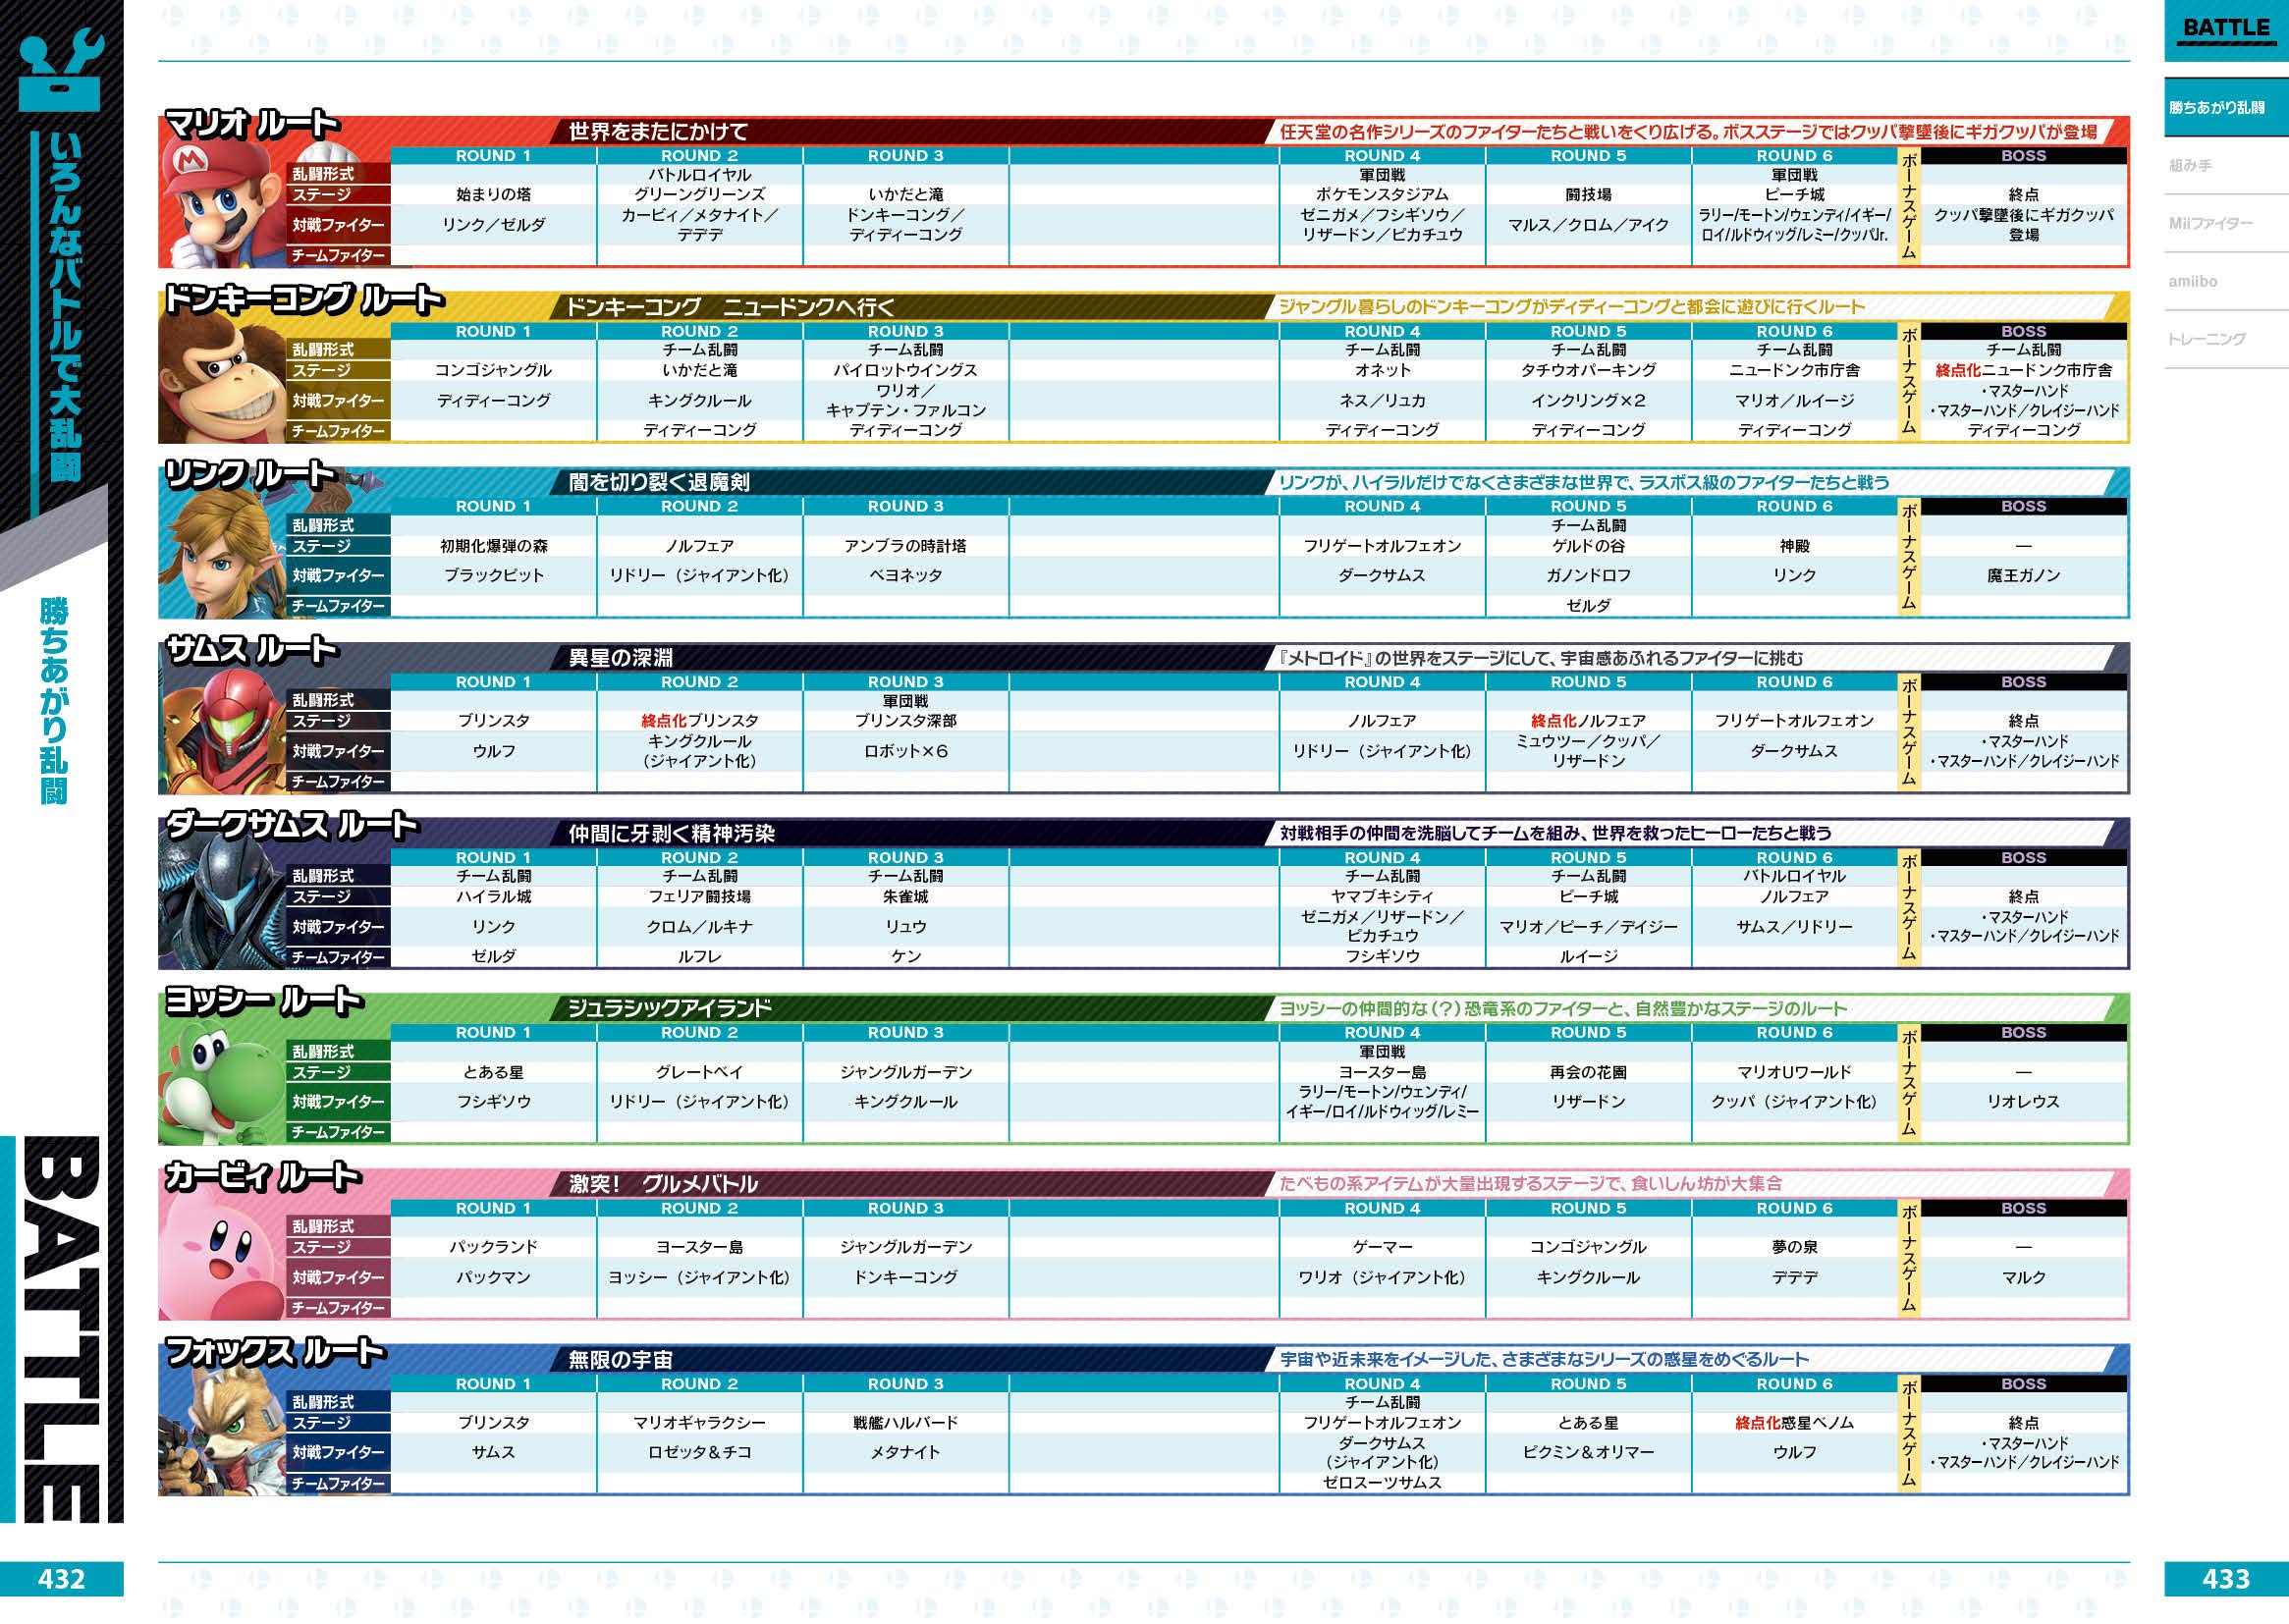Click マルス/クロム/アイク in Mario's Round 5
The height and width of the screenshot is (1624, 2289).
tap(1588, 225)
